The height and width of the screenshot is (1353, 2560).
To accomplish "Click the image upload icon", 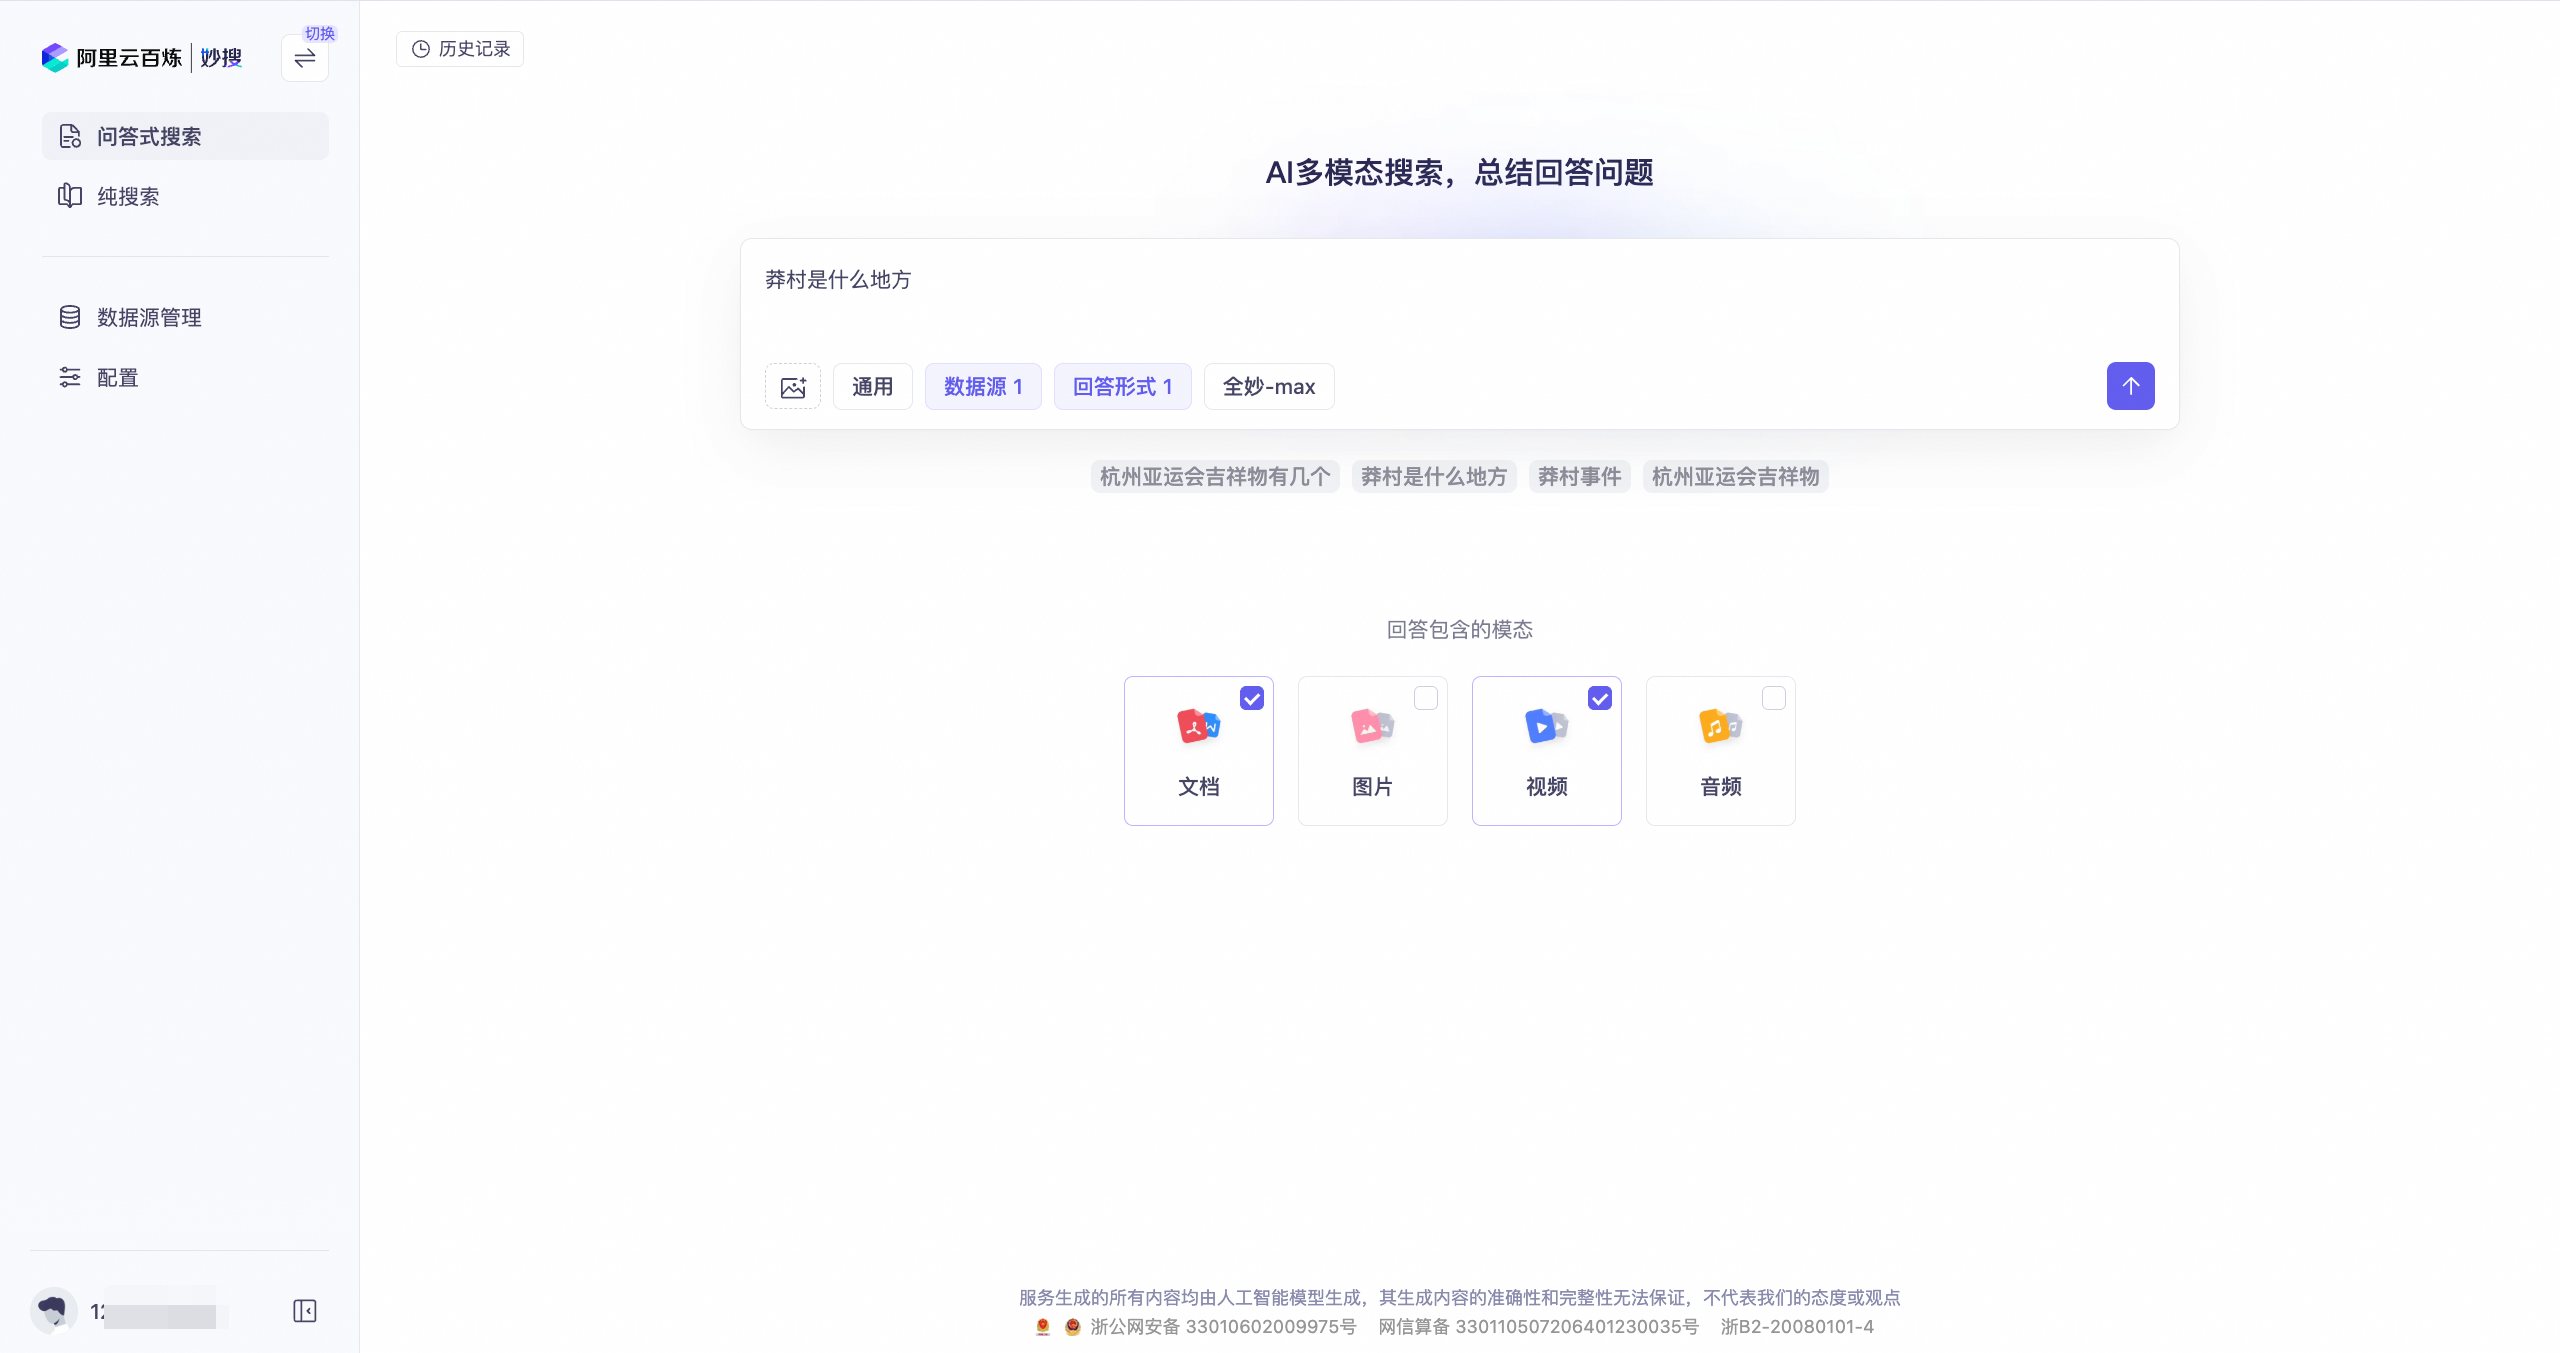I will click(x=792, y=387).
